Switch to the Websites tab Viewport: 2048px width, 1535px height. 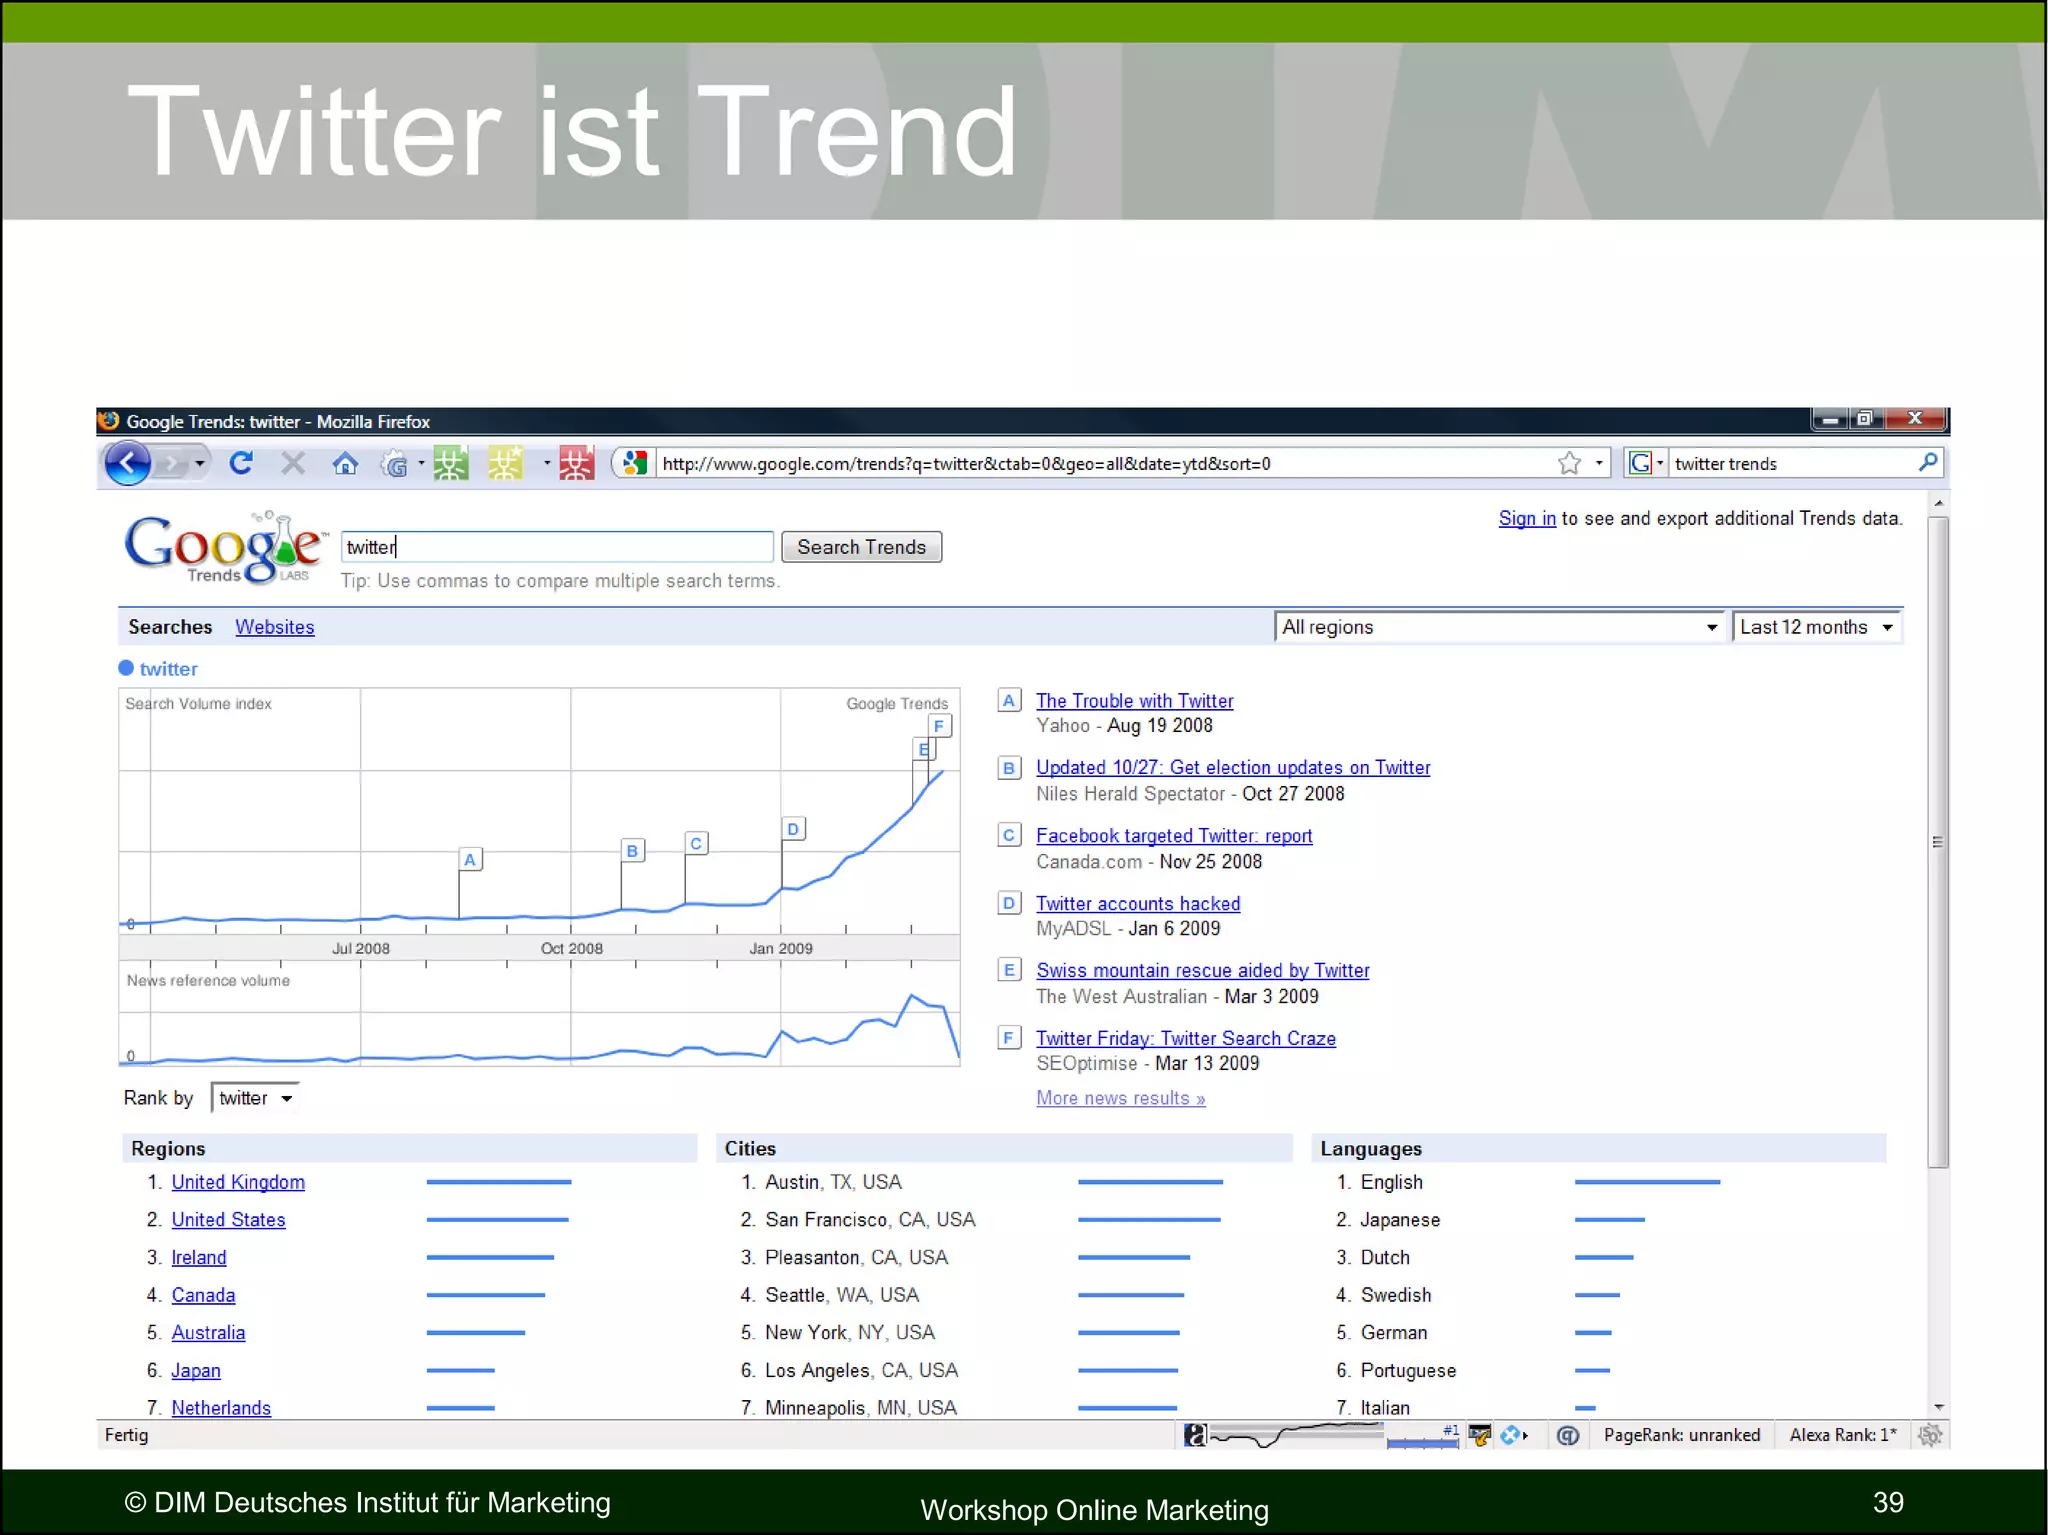click(x=274, y=627)
